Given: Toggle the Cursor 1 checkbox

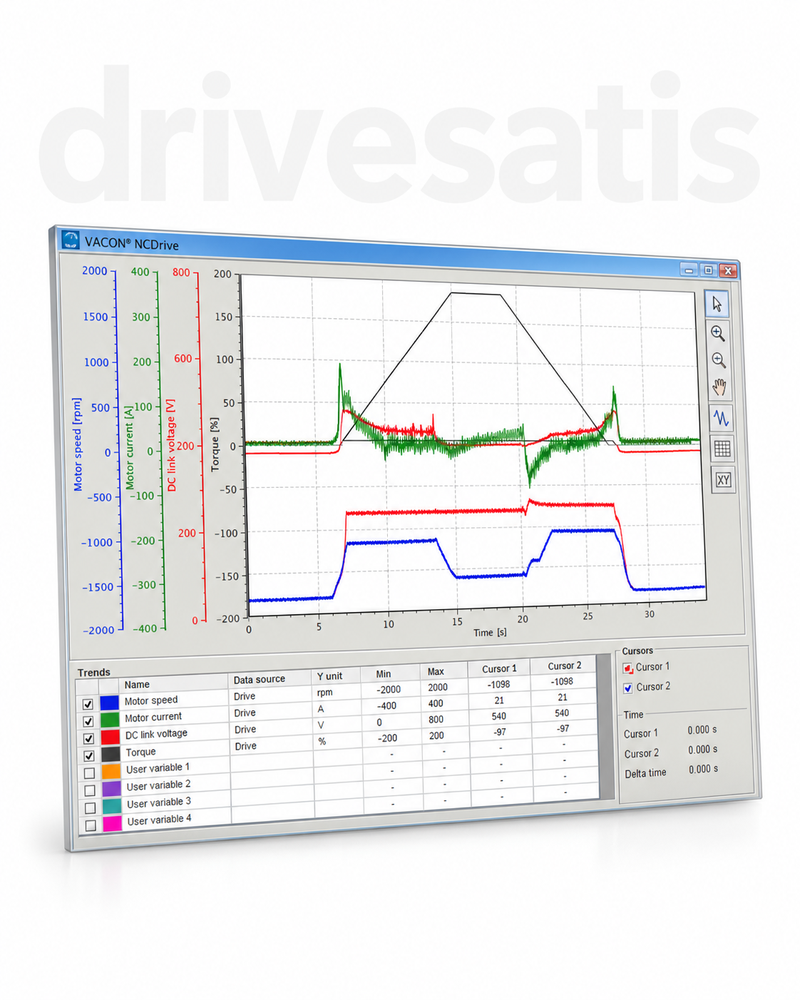Looking at the screenshot, I should click(628, 668).
